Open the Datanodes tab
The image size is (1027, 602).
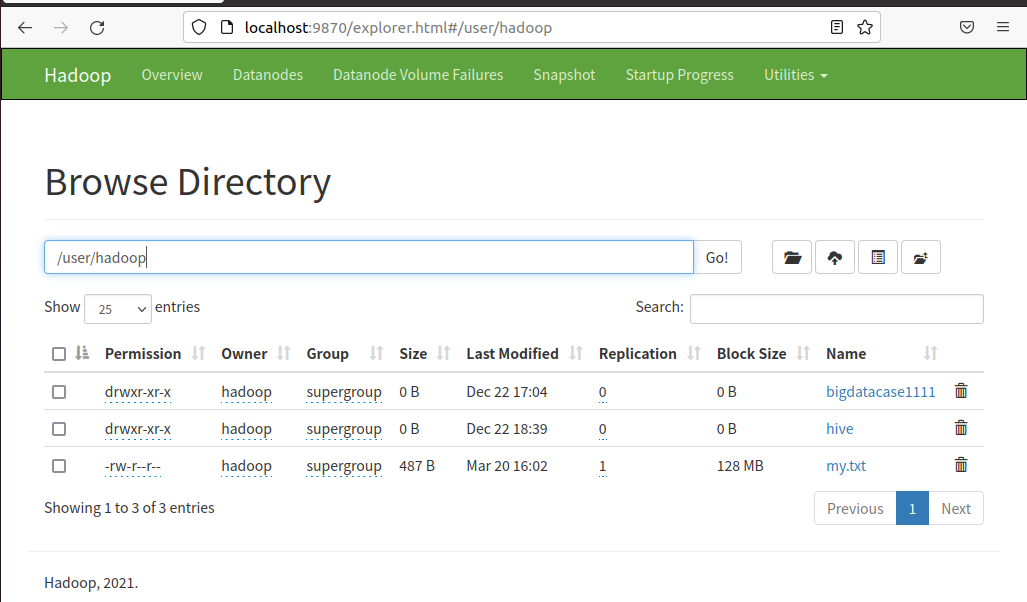coord(267,75)
